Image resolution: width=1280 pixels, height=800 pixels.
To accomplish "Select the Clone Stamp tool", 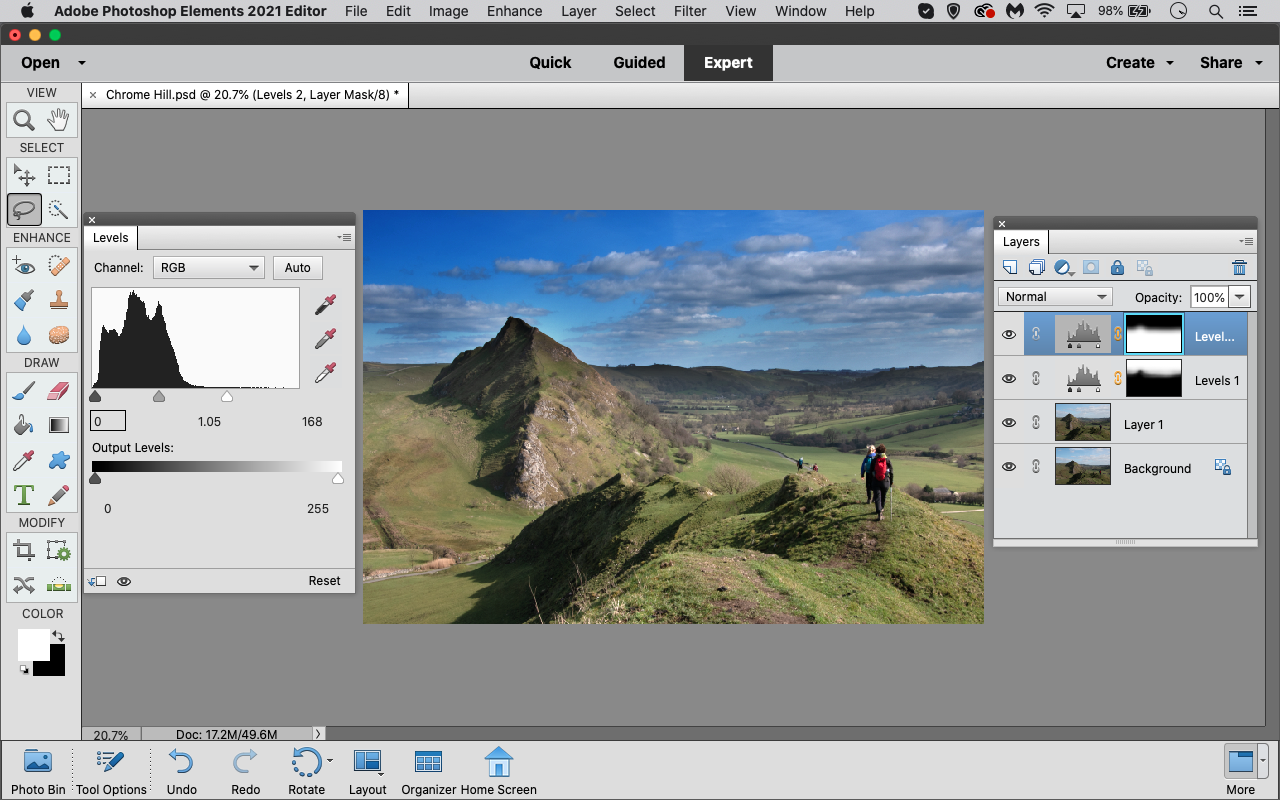I will pos(59,300).
